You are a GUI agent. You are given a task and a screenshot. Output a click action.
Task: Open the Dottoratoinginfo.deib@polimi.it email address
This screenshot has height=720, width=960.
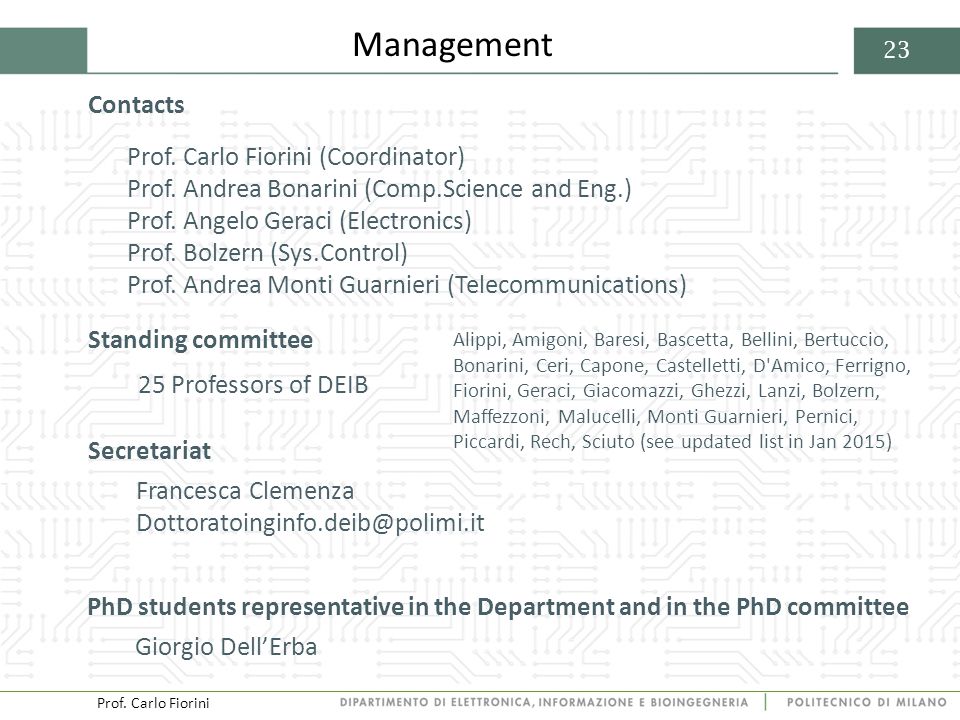coord(310,523)
